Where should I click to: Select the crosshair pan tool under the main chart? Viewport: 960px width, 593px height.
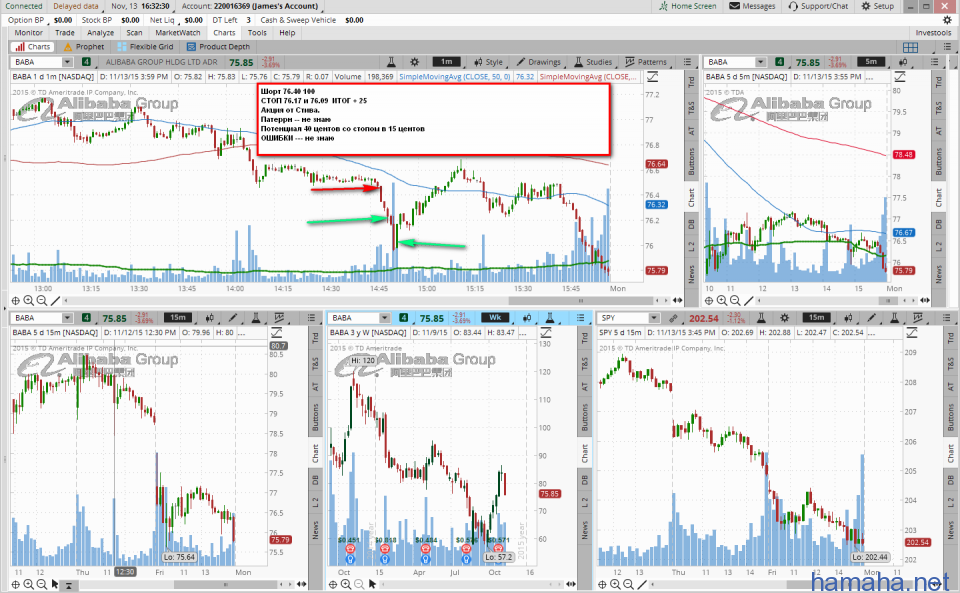[x=16, y=300]
